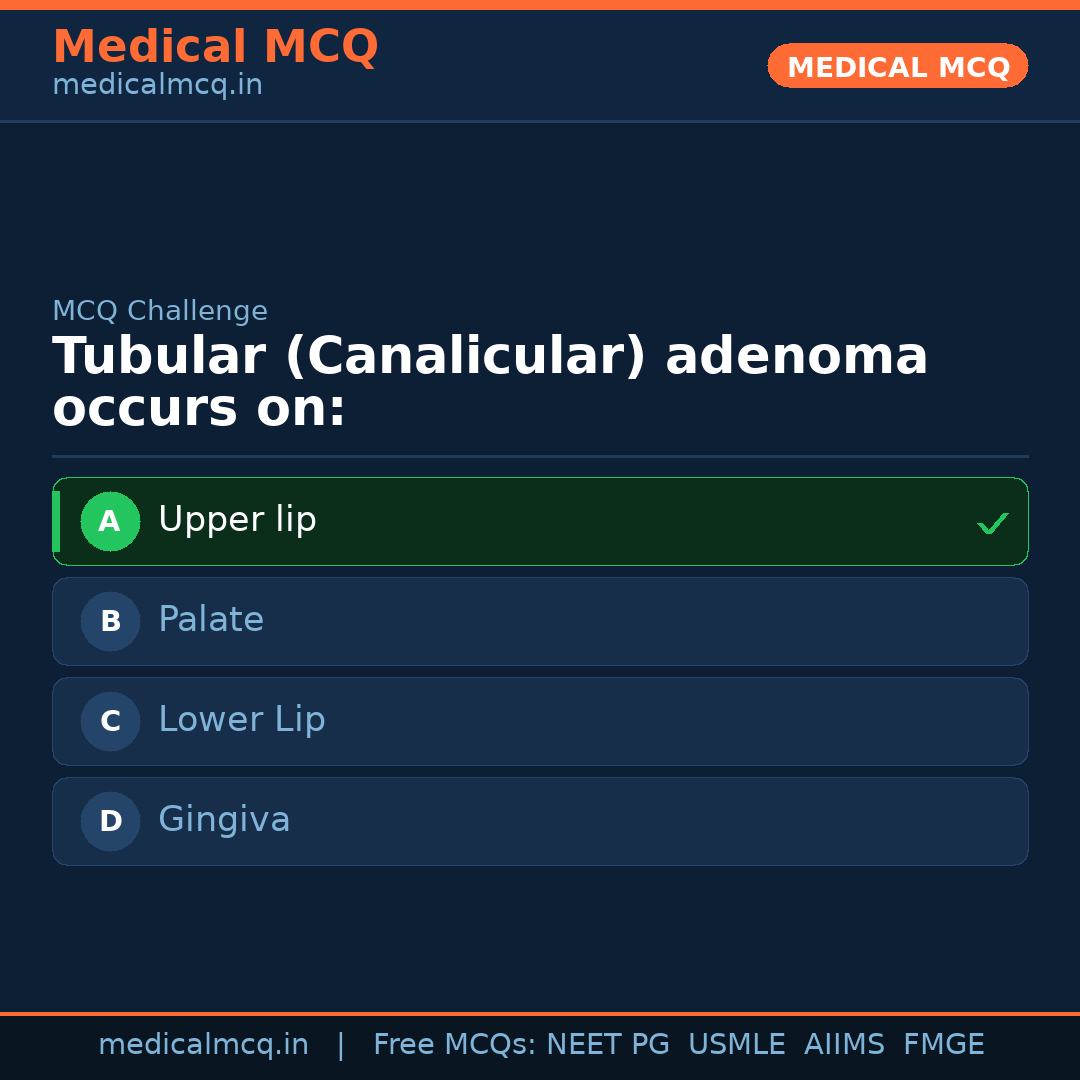Expand the highlighted Upper lip answer card
1080x1080 pixels.
point(540,521)
